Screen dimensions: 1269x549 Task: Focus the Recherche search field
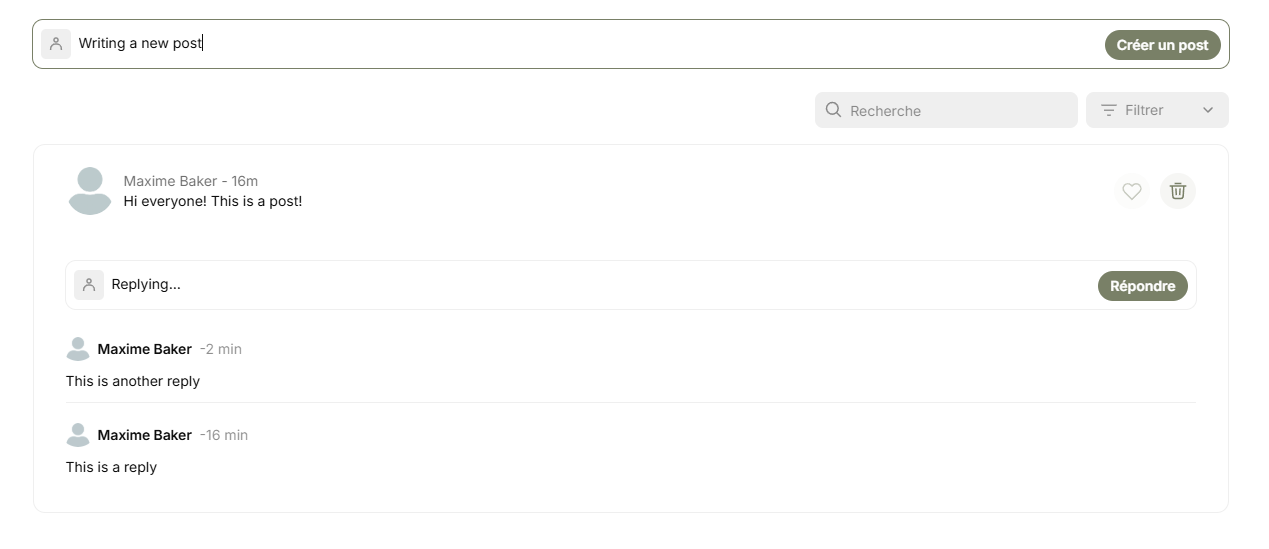[x=946, y=110]
